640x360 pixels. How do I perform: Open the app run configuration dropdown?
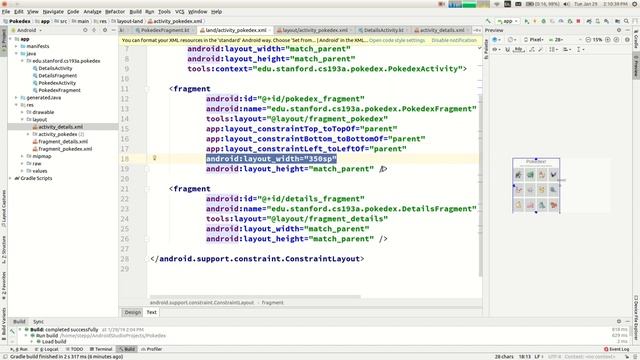(508, 21)
